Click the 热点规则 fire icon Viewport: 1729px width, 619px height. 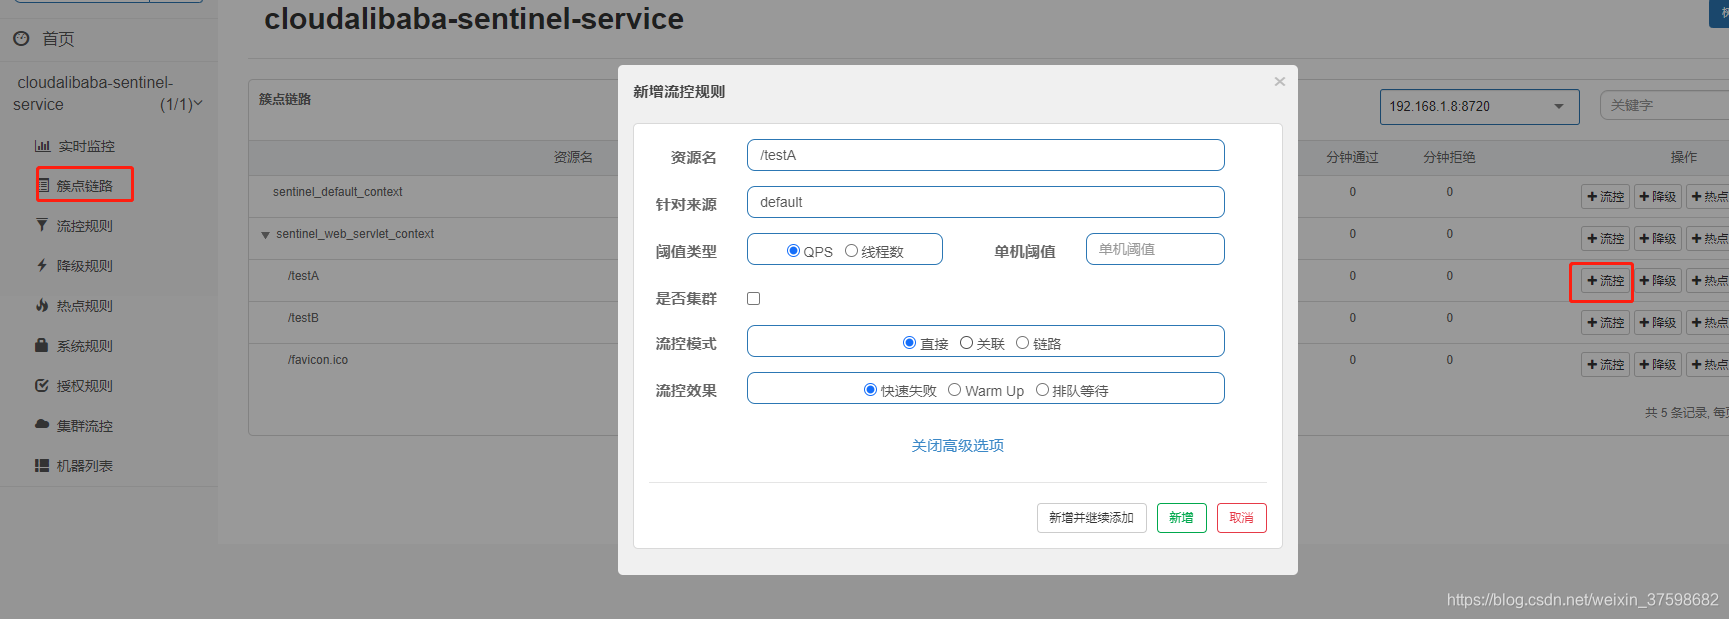pos(42,306)
